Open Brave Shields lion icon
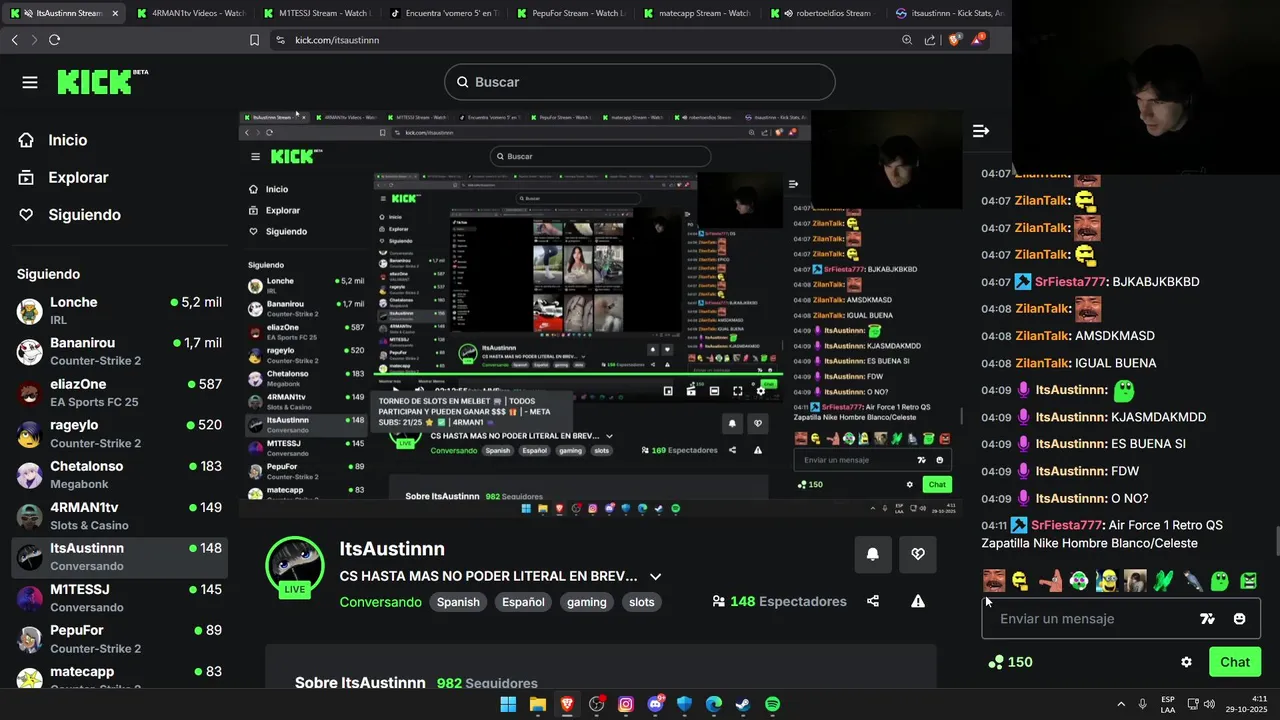 click(954, 40)
